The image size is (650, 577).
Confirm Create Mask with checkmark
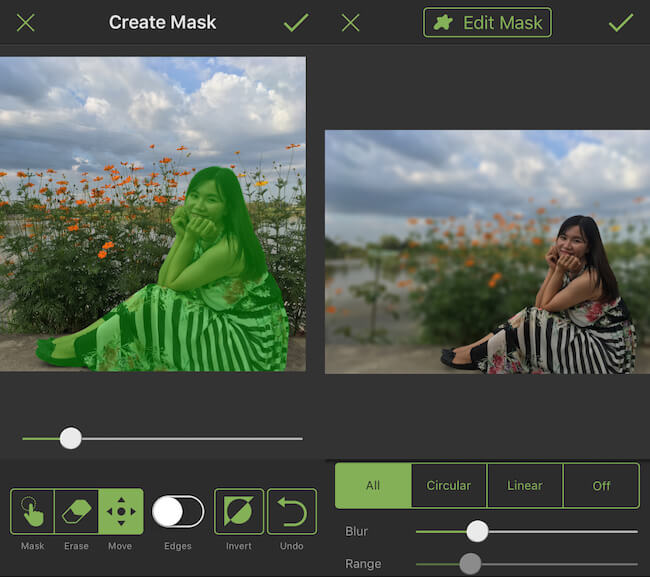point(295,23)
